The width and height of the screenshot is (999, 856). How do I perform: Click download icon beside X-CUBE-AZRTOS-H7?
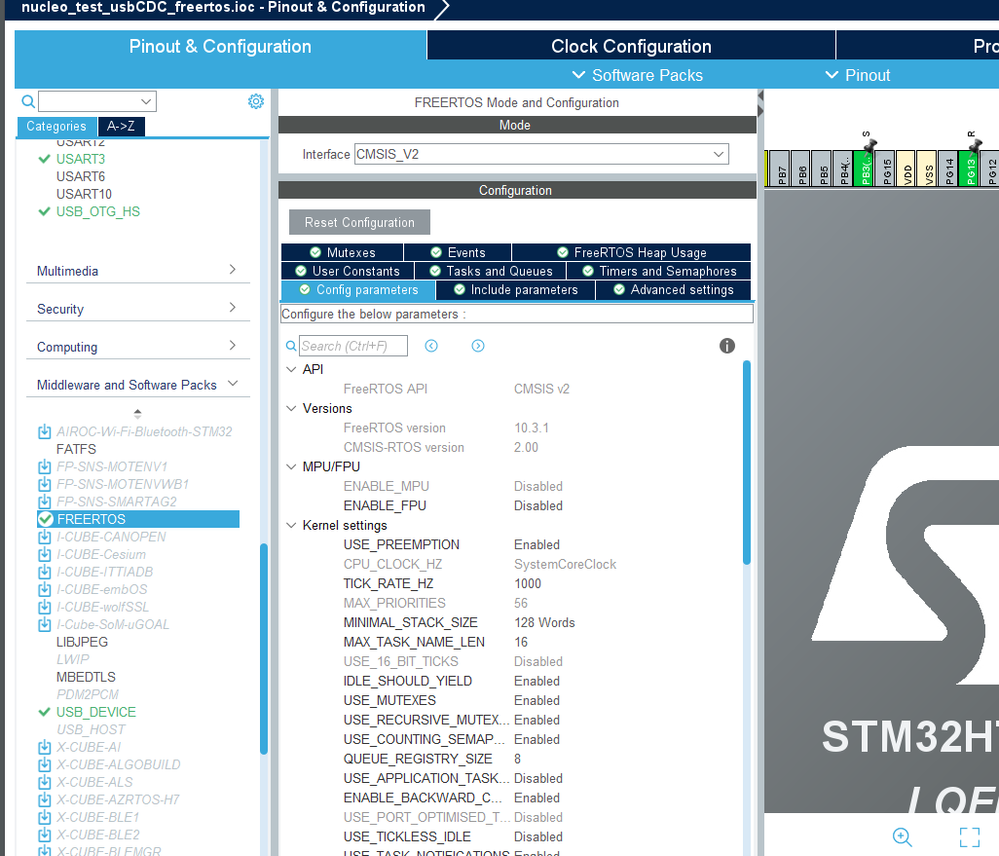click(45, 799)
